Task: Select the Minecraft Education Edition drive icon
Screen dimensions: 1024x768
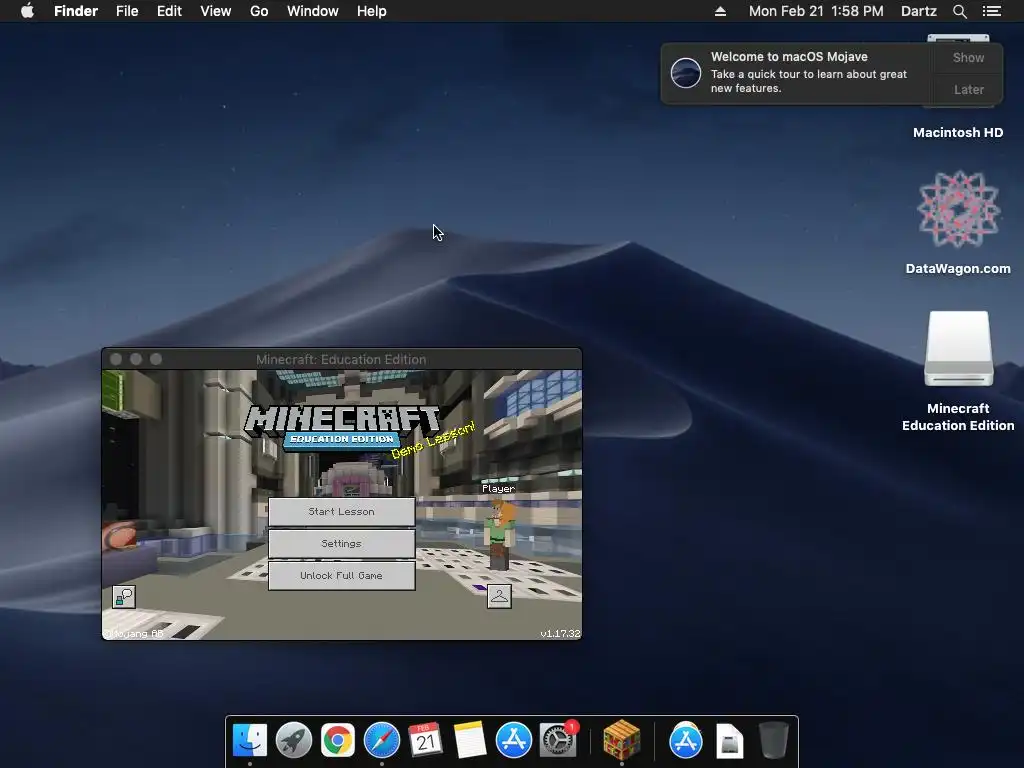Action: tap(958, 349)
